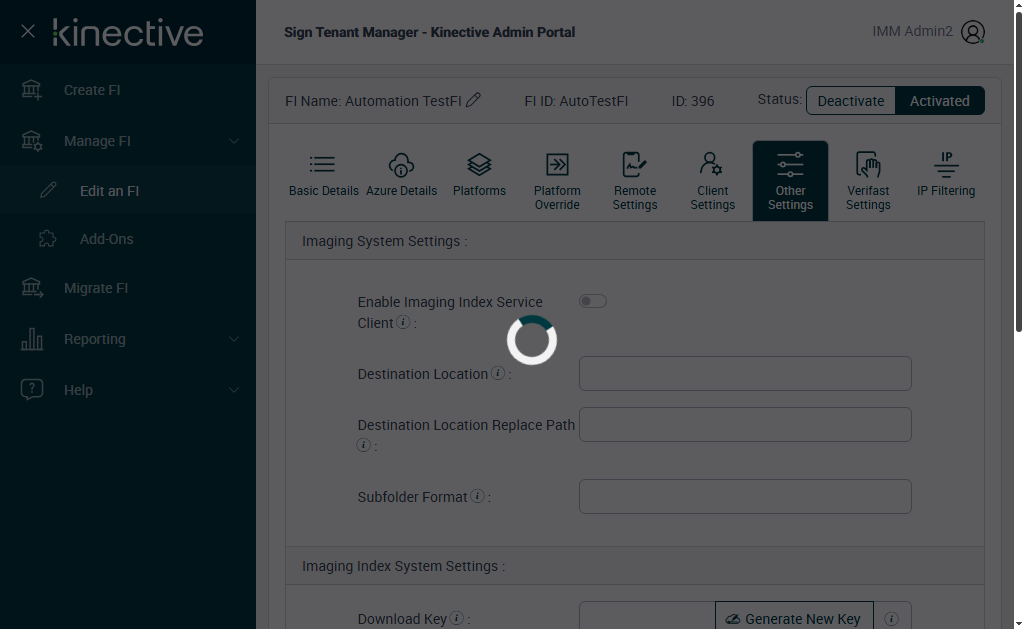Image resolution: width=1024 pixels, height=629 pixels.
Task: Click the Migrate FI bank arrow icon
Action: [31, 288]
